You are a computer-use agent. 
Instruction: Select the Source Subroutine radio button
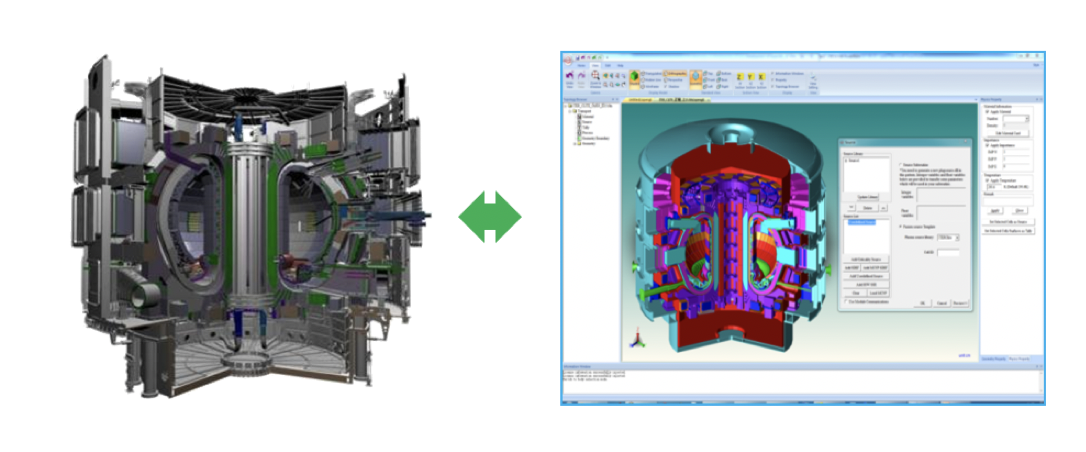(x=900, y=165)
